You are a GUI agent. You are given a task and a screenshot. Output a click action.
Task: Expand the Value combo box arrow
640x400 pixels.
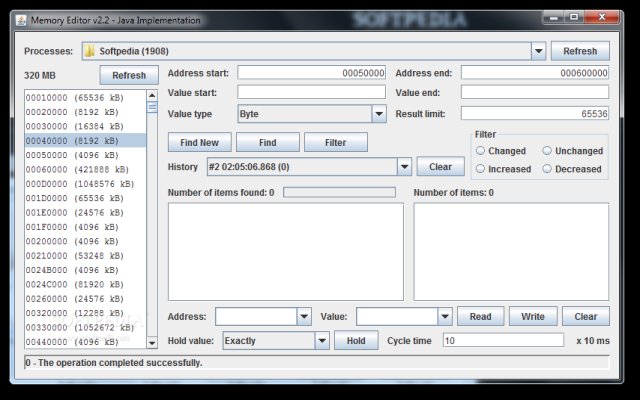coord(445,316)
